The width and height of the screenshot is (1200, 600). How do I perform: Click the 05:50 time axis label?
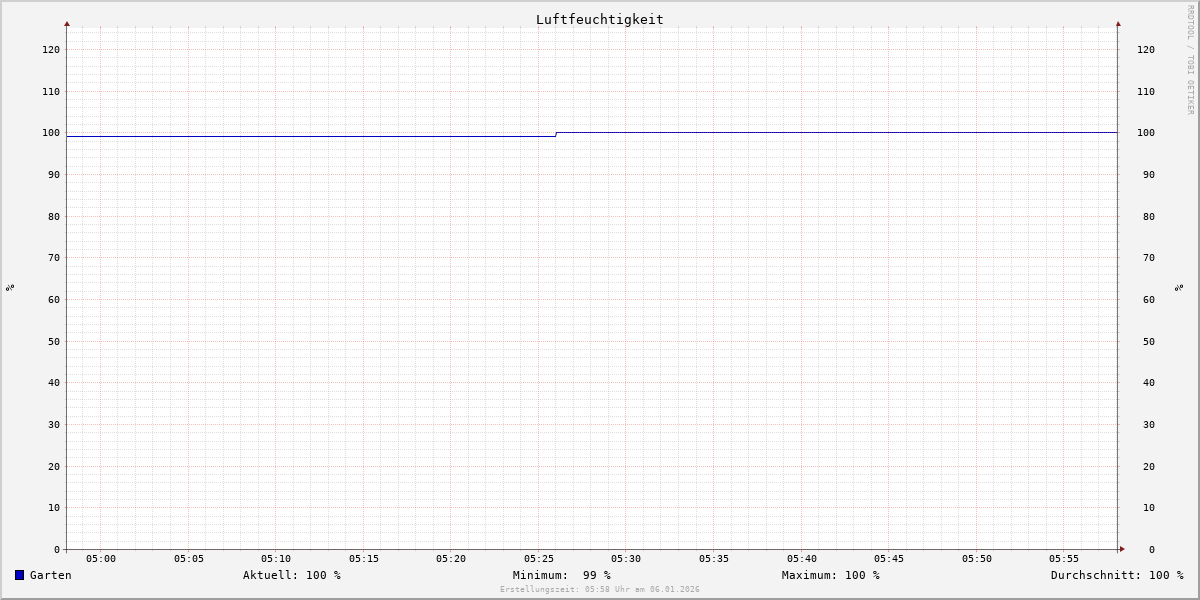977,558
